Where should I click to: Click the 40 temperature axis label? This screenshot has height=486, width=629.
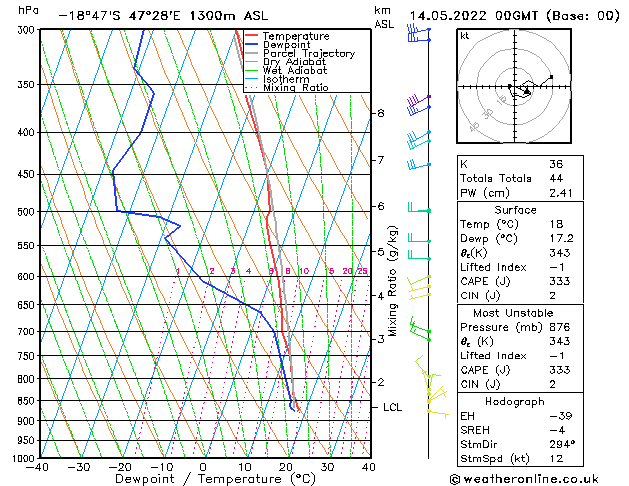pos(369,467)
